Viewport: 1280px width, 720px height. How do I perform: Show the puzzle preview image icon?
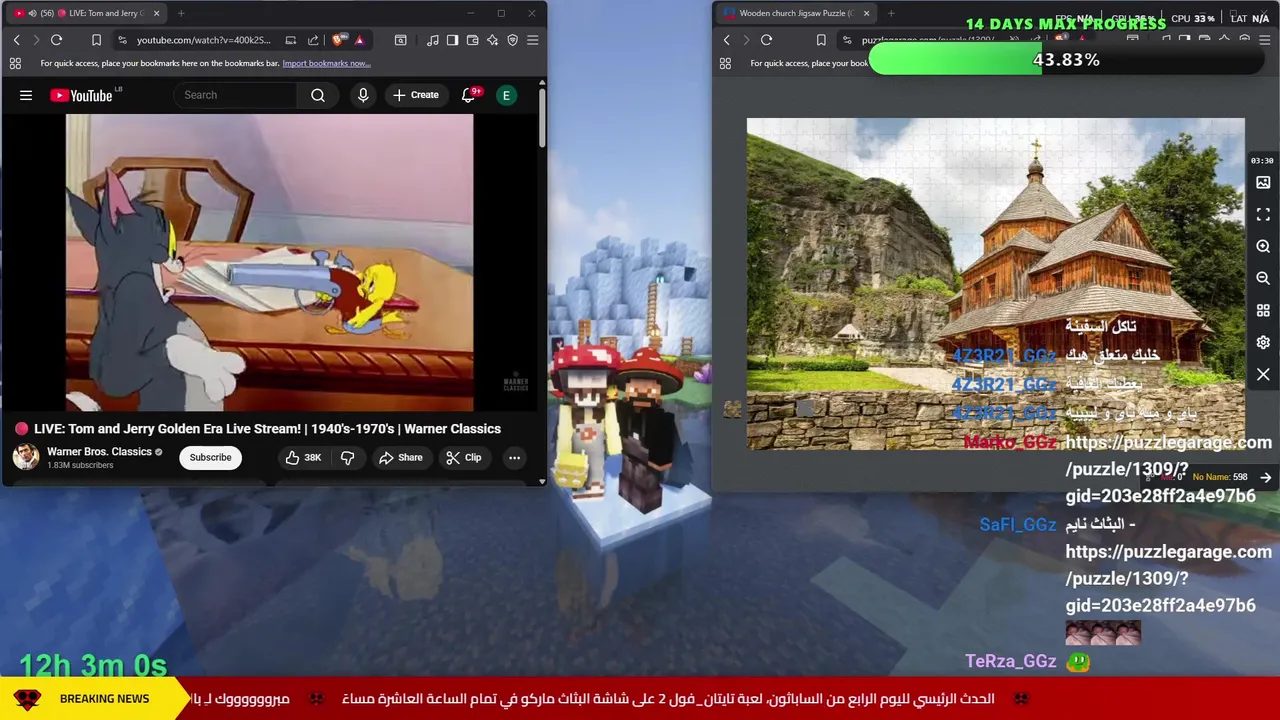click(1263, 183)
